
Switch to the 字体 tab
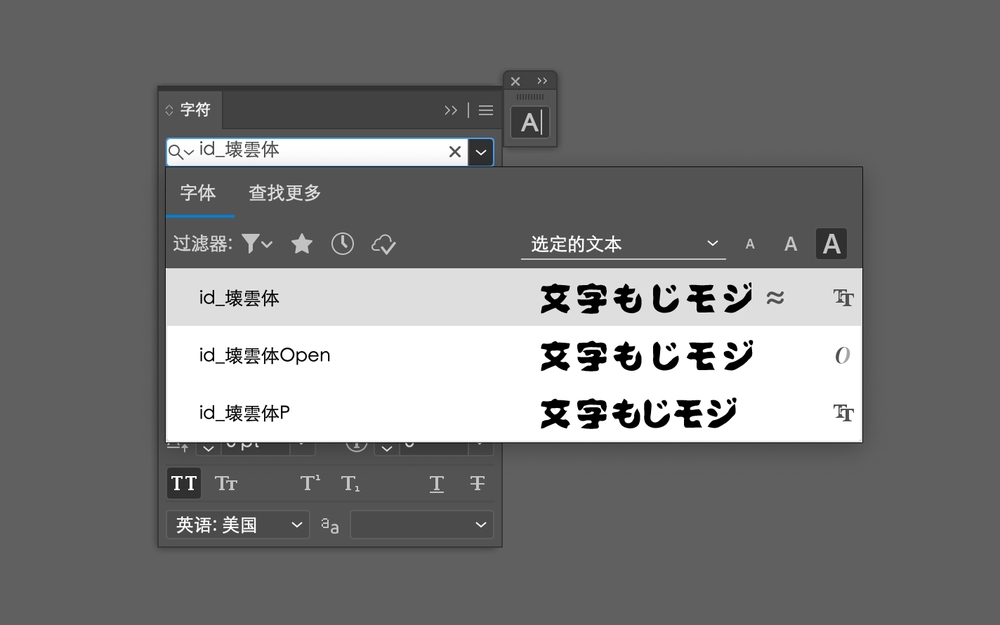coord(198,193)
